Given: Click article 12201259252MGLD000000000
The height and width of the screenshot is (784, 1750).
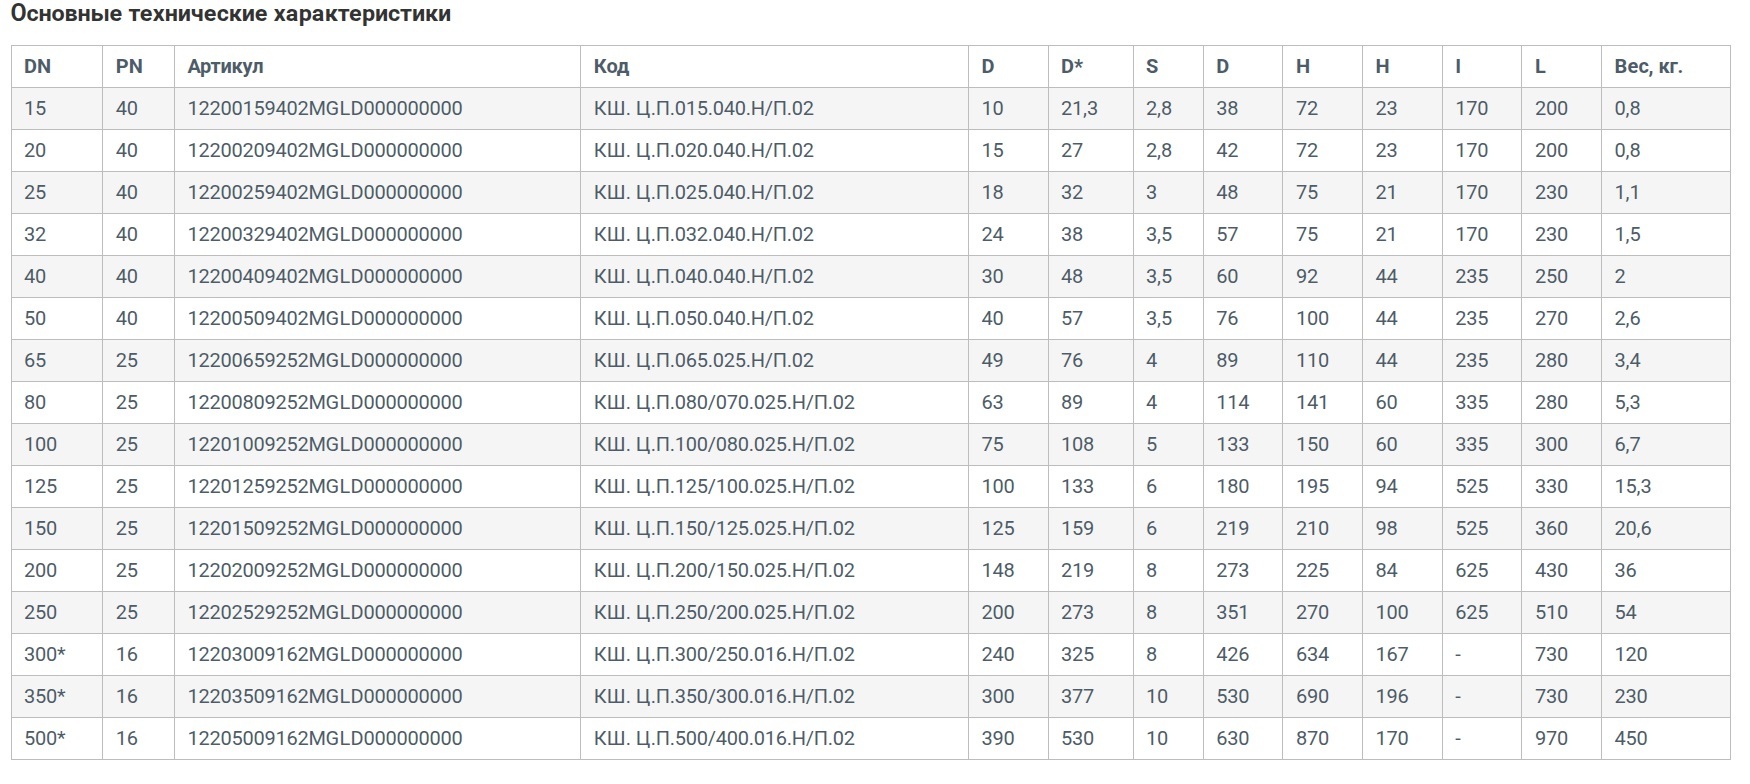Looking at the screenshot, I should coord(325,486).
